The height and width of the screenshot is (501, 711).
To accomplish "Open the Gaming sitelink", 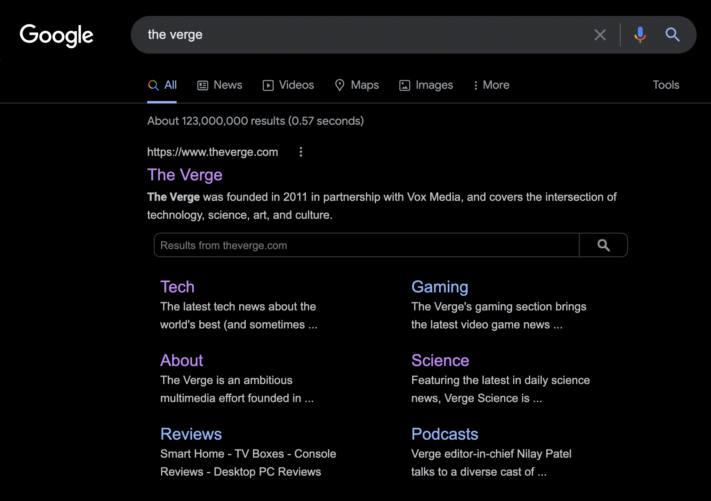I will tap(439, 287).
